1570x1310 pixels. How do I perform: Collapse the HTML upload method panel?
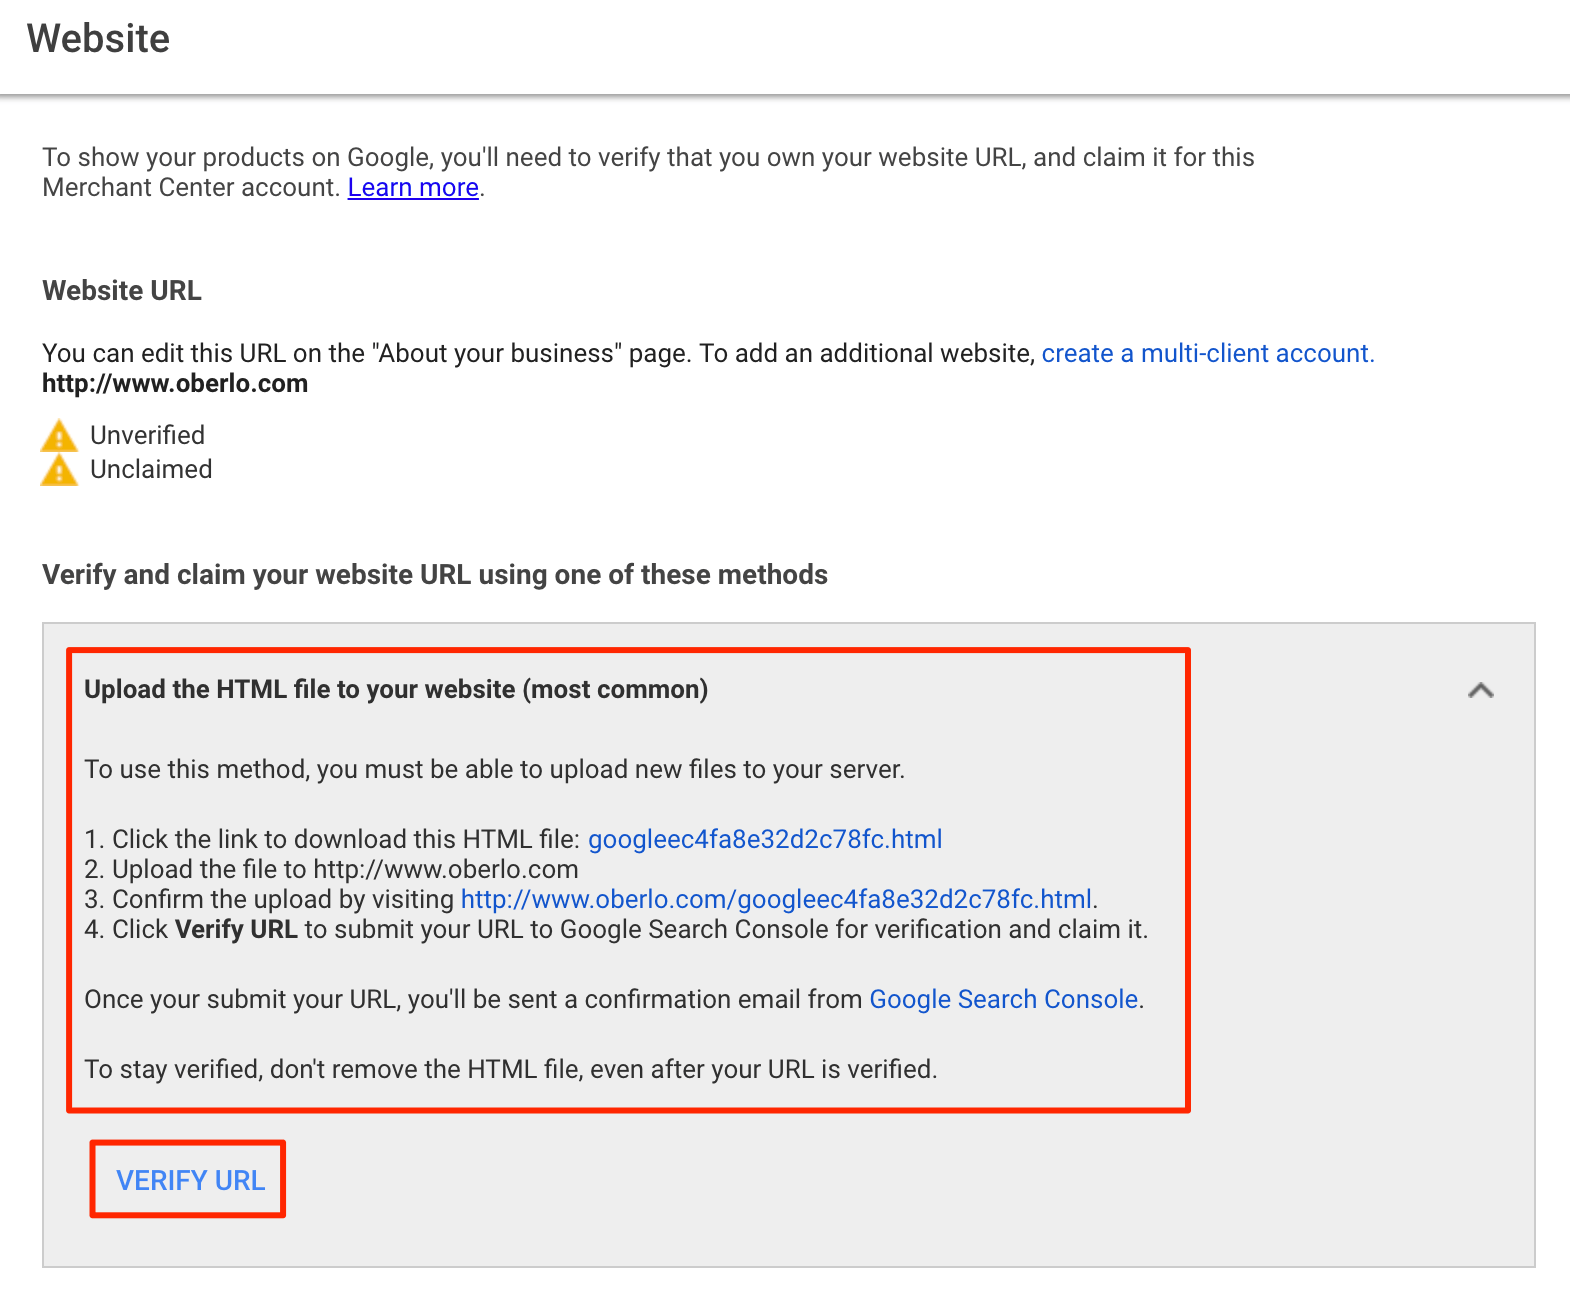(1480, 690)
